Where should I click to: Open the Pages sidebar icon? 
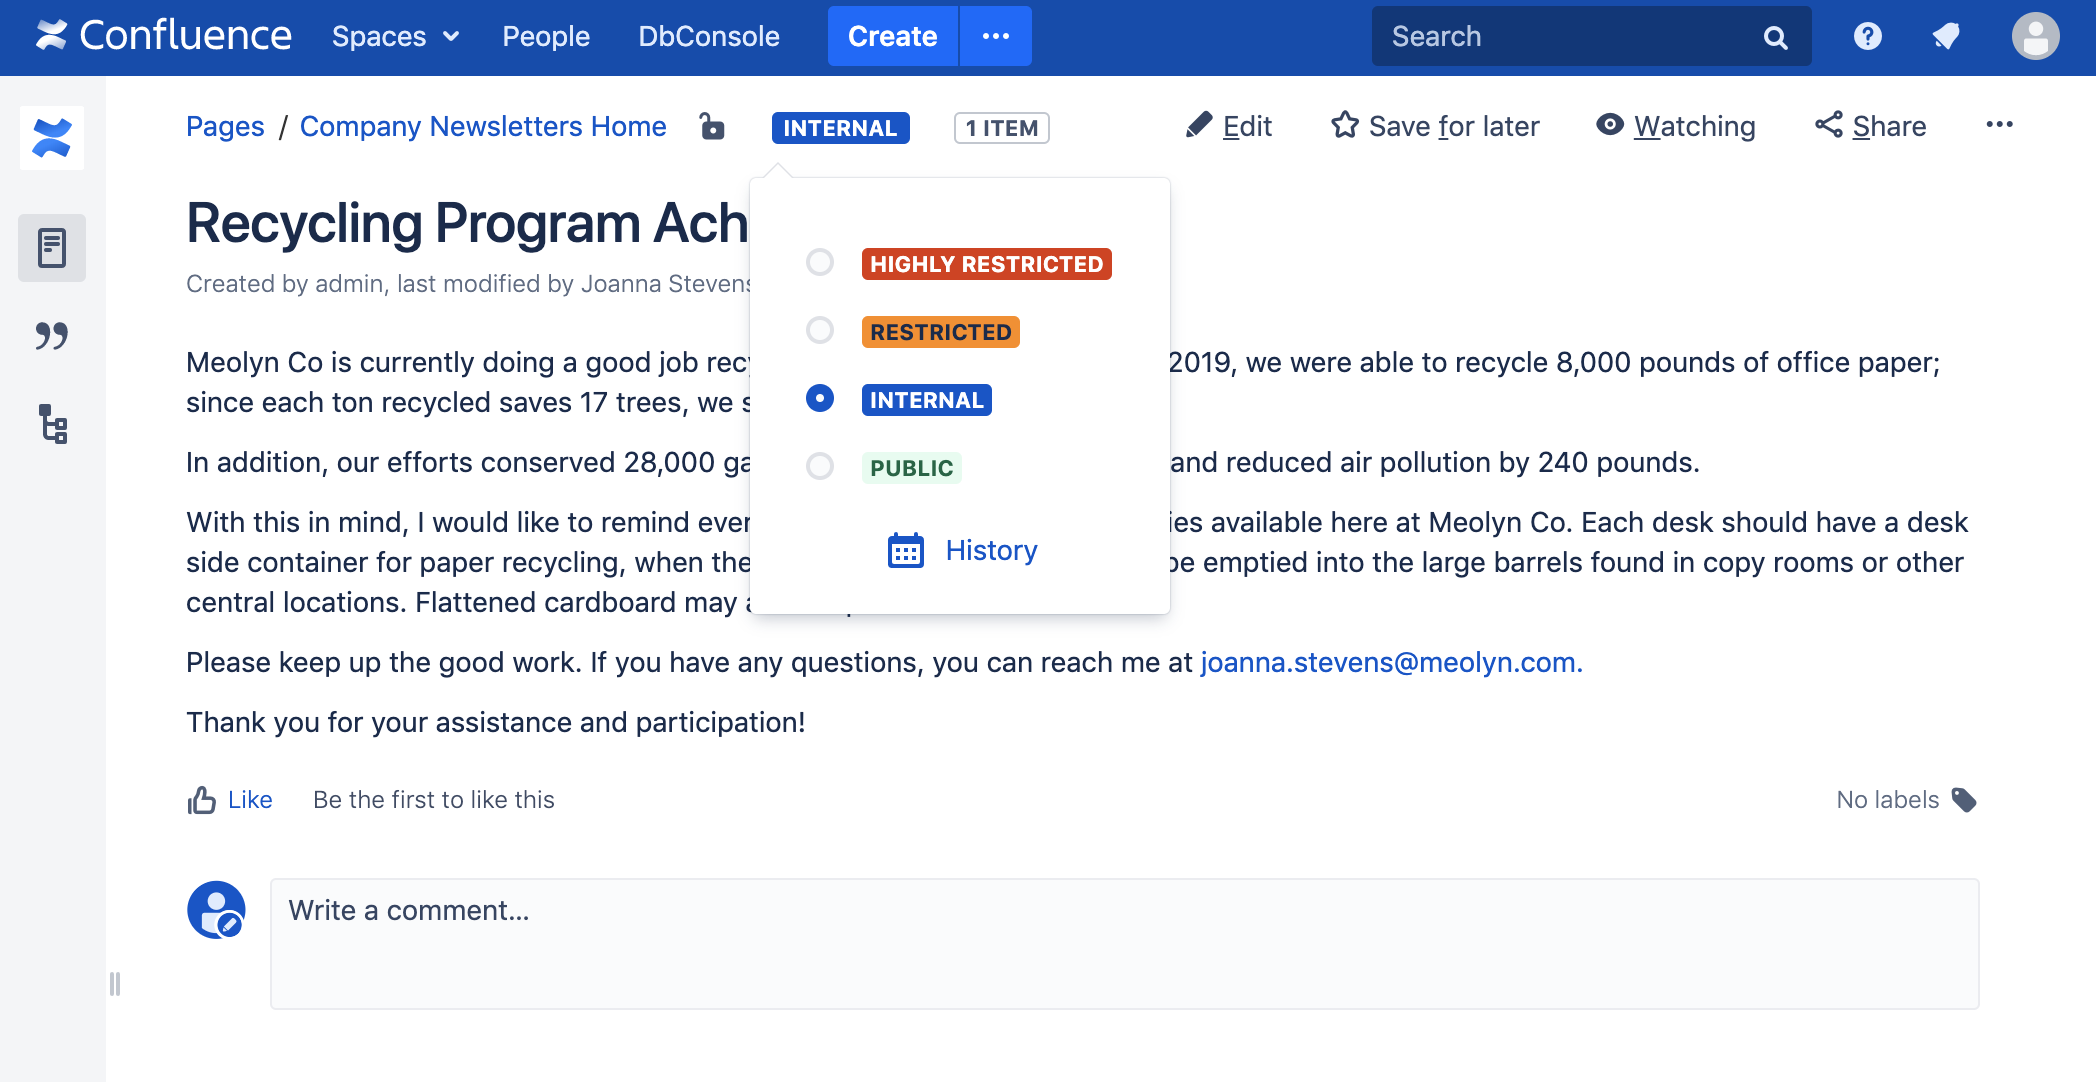pyautogui.click(x=52, y=248)
